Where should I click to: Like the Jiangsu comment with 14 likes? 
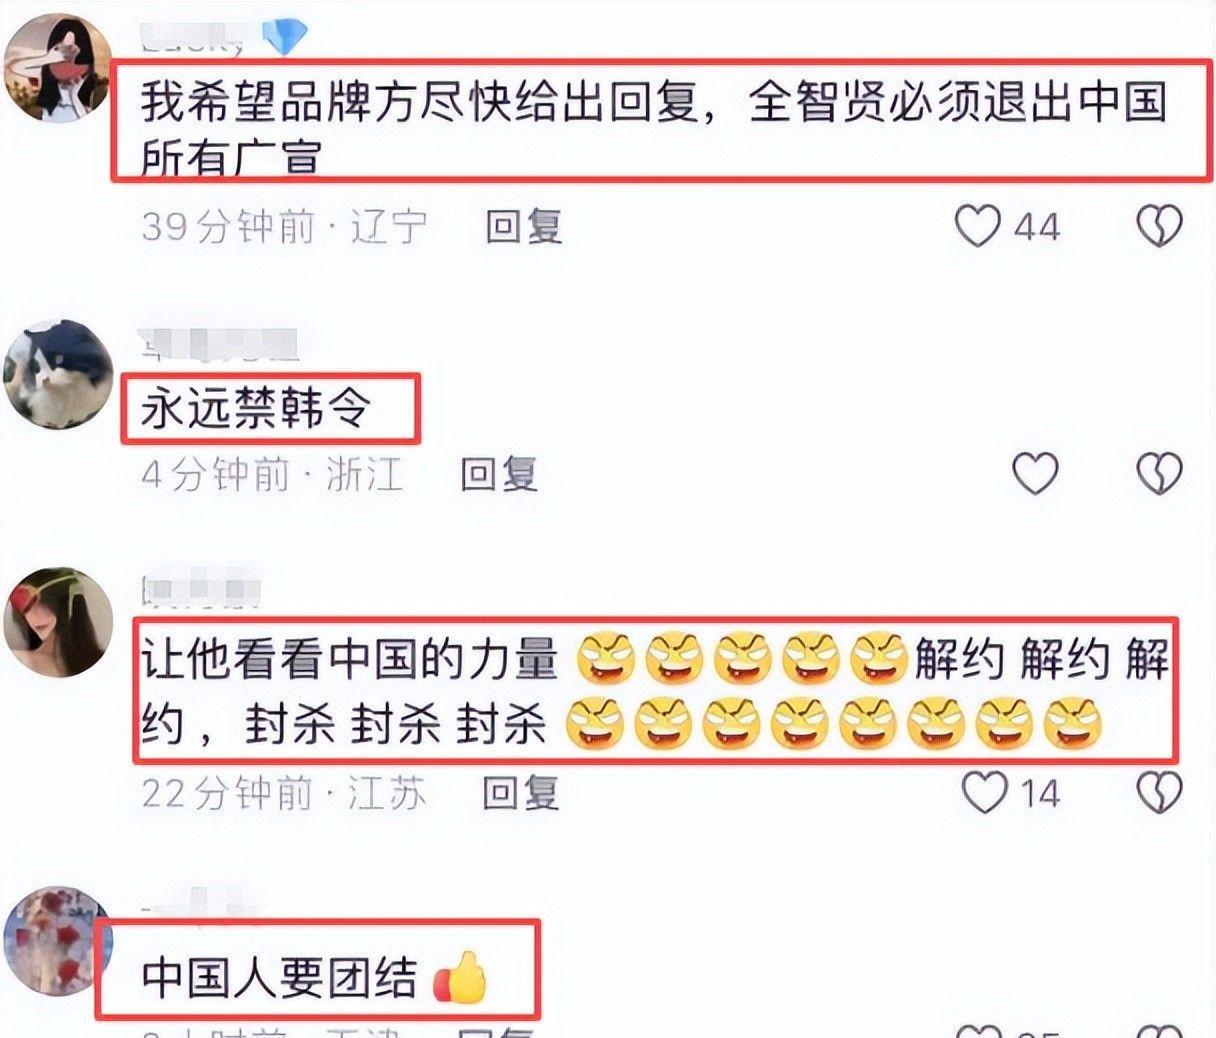click(x=984, y=792)
